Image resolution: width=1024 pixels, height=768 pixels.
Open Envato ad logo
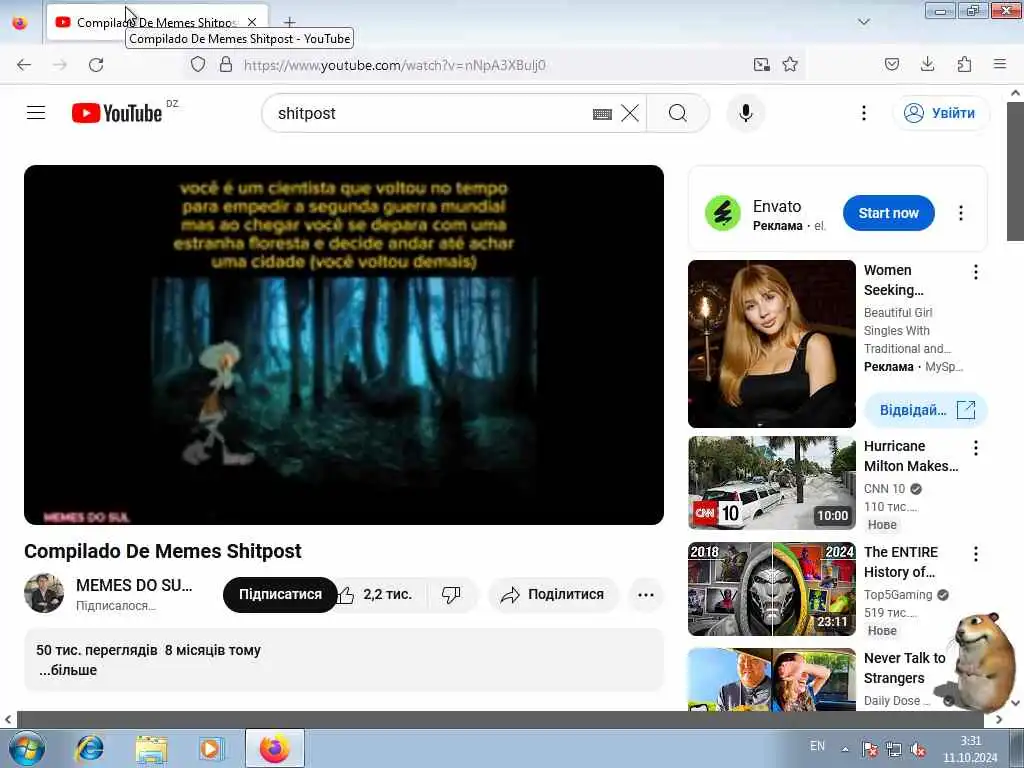tap(722, 213)
